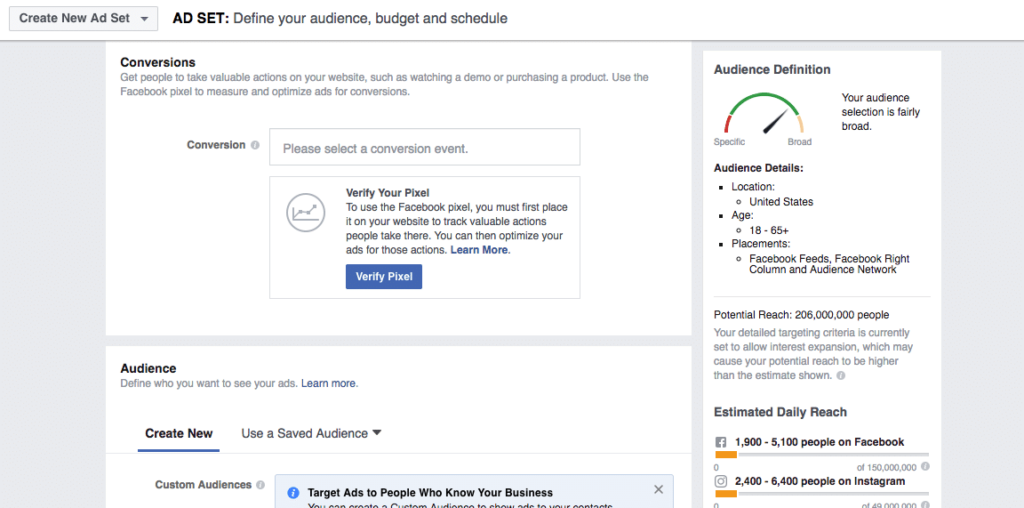Click the Audience Definition heading

click(772, 70)
